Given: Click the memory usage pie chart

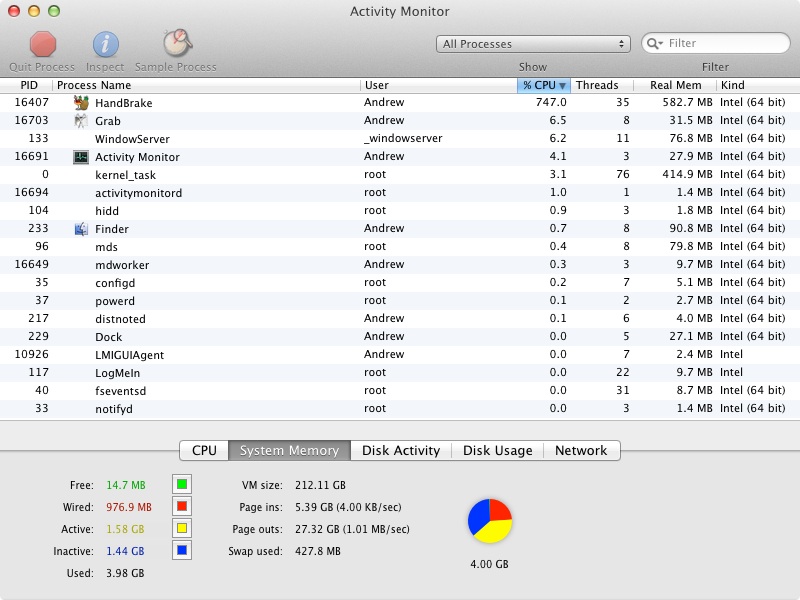Looking at the screenshot, I should 490,521.
